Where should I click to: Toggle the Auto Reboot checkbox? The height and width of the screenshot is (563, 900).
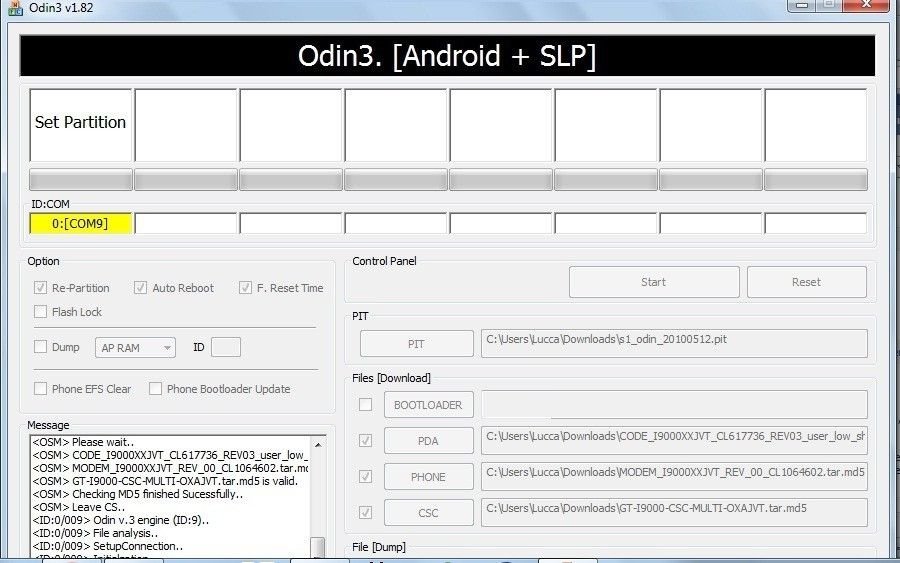pos(140,288)
